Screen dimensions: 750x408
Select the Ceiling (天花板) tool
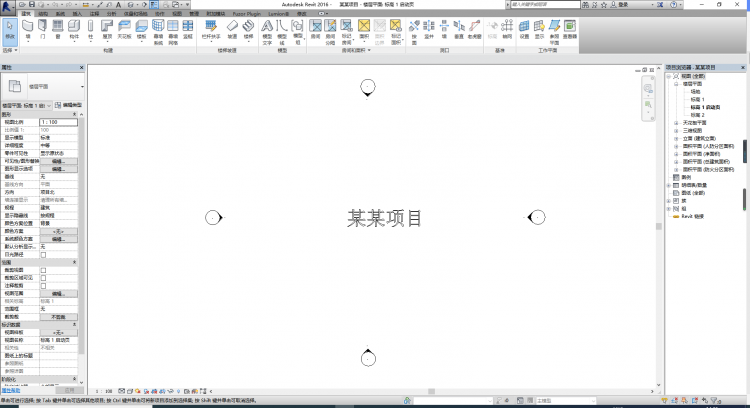click(124, 30)
